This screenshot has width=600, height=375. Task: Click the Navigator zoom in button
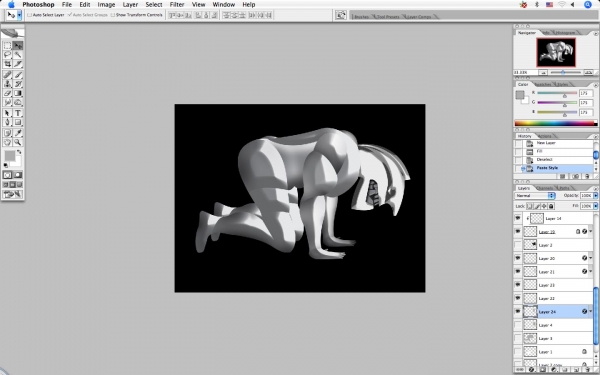click(588, 72)
